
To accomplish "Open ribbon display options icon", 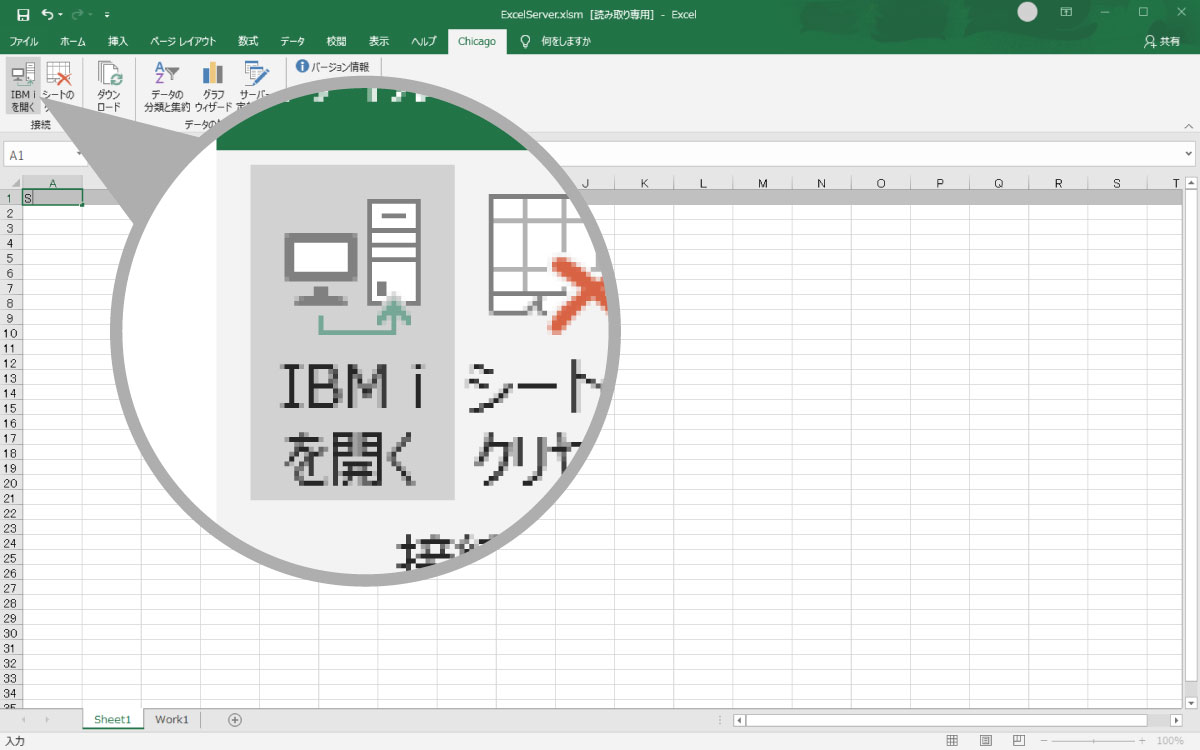I will tap(1066, 13).
